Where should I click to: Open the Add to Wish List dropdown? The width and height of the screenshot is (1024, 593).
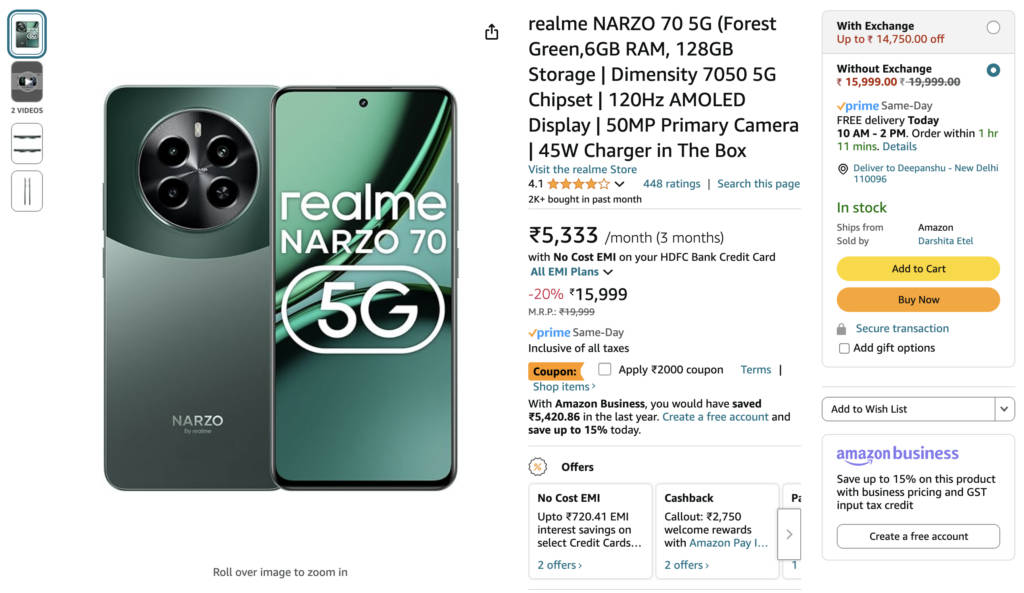pos(1003,409)
